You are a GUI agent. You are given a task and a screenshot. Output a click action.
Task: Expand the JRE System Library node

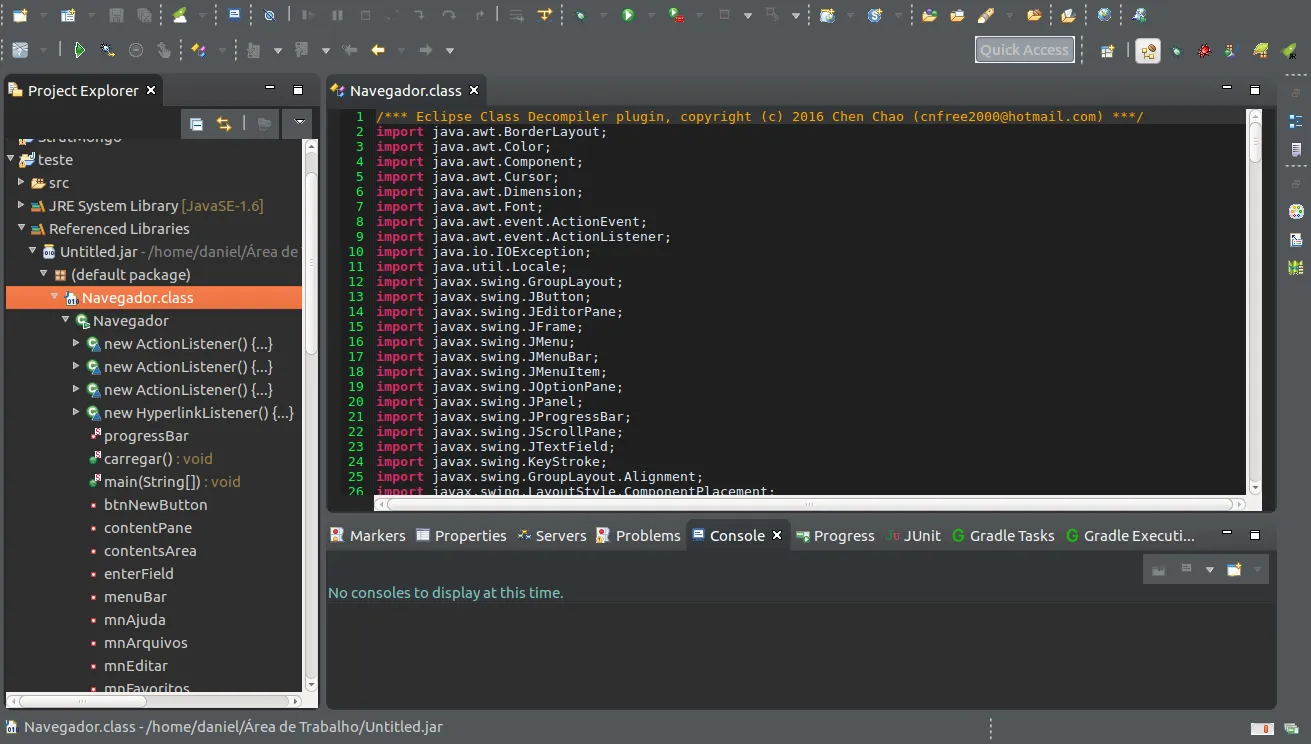click(21, 205)
